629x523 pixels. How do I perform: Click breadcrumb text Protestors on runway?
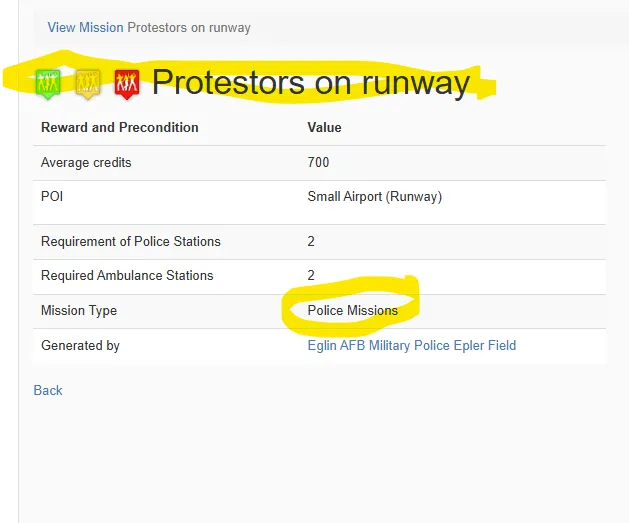(x=189, y=28)
